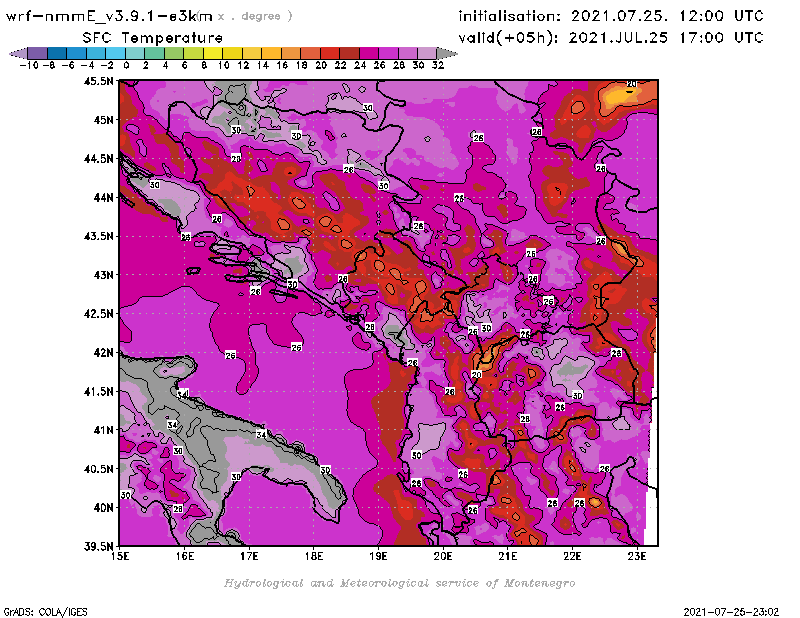Pick the legend swatch between 12 and 14
Screen dimensions: 800x618
[x=252, y=53]
